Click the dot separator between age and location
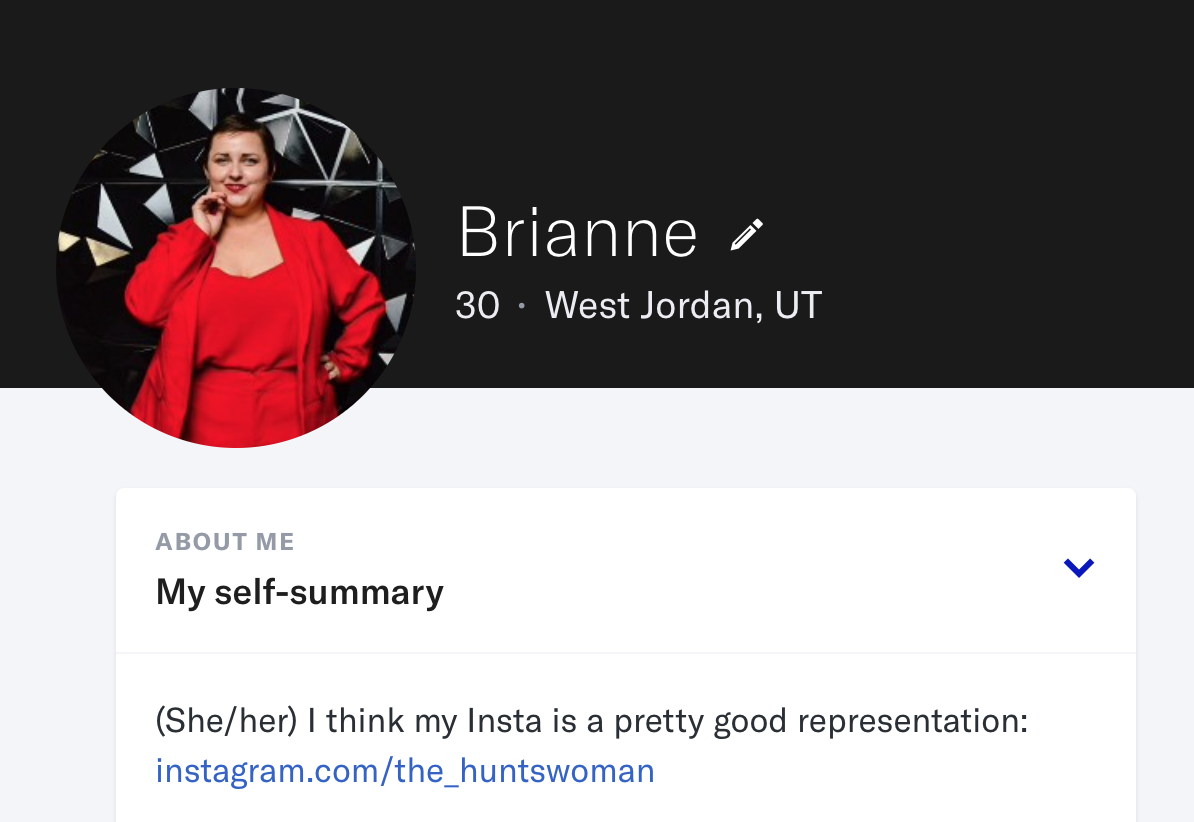1194x822 pixels. click(x=521, y=307)
